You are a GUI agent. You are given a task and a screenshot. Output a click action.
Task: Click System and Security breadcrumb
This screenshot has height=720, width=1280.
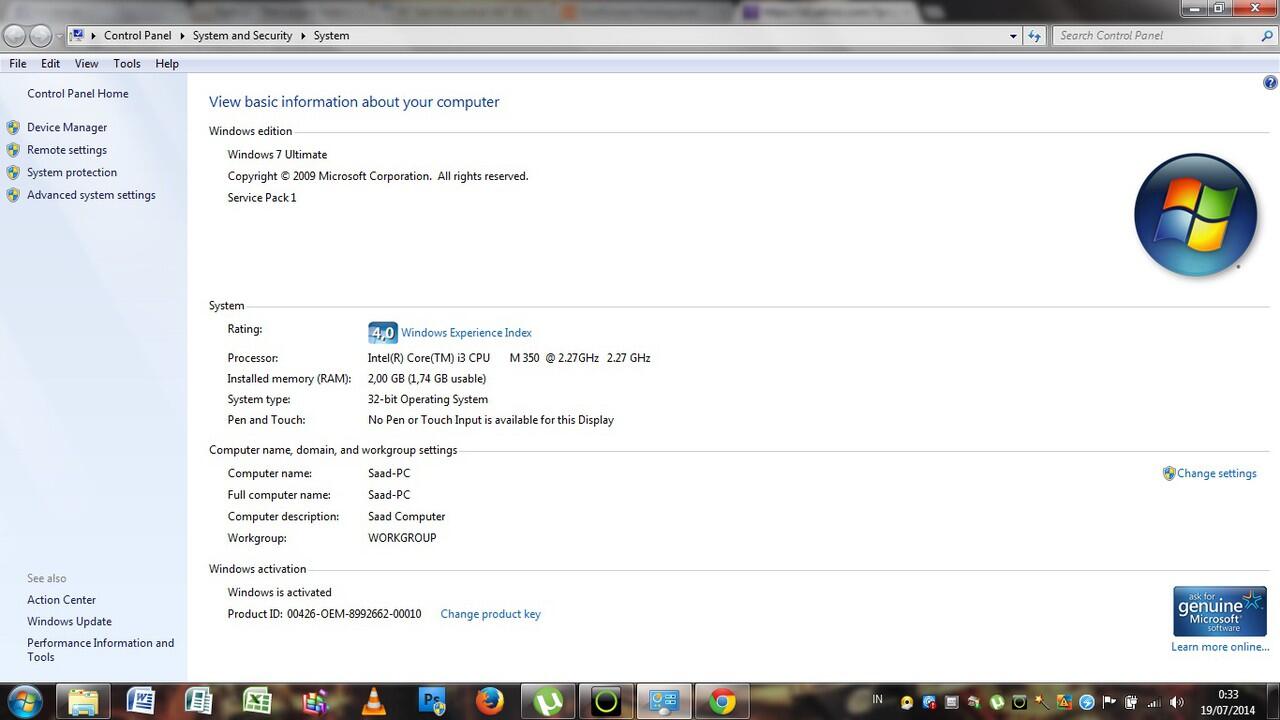click(243, 36)
